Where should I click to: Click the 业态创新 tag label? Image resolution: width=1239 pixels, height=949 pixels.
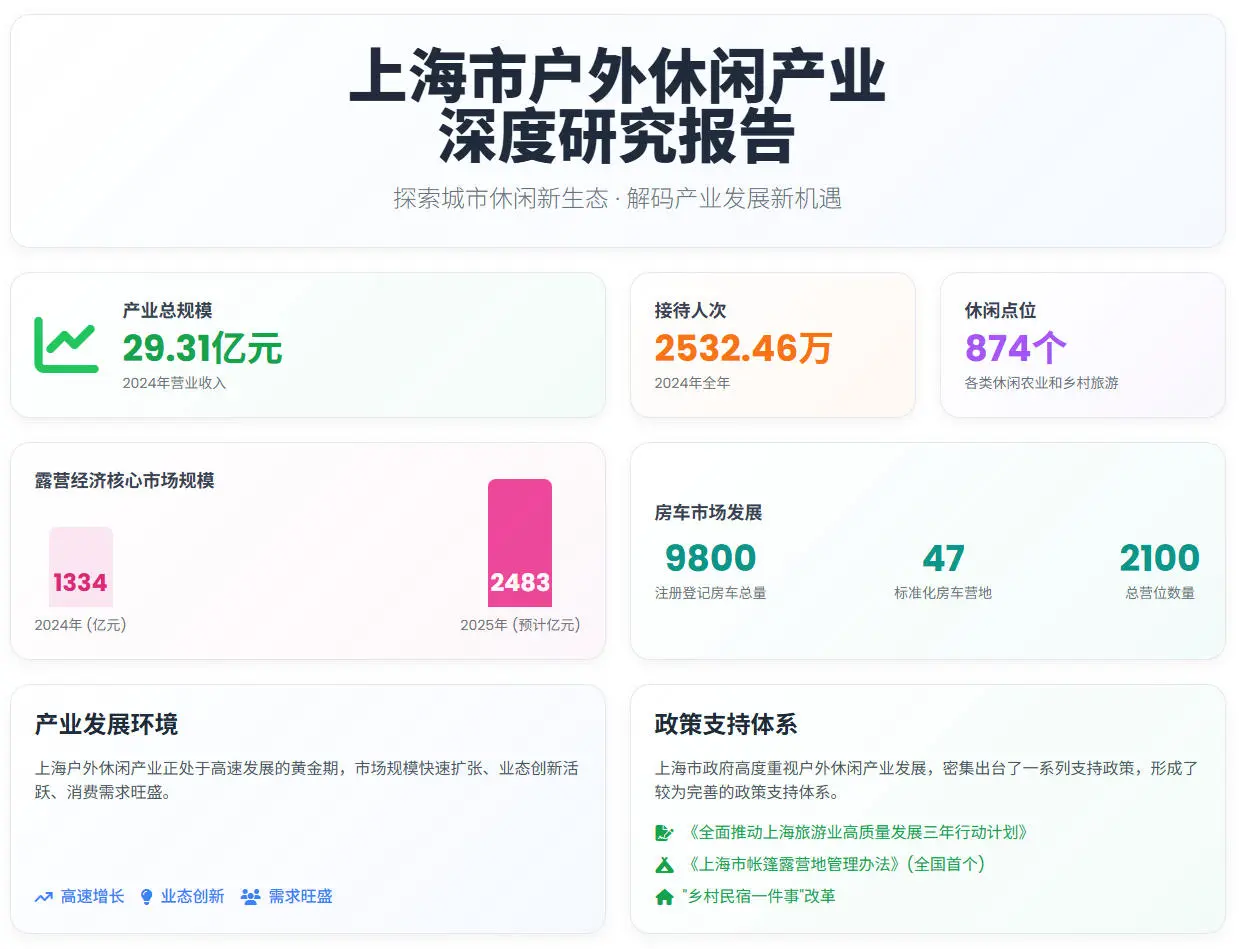tap(193, 897)
